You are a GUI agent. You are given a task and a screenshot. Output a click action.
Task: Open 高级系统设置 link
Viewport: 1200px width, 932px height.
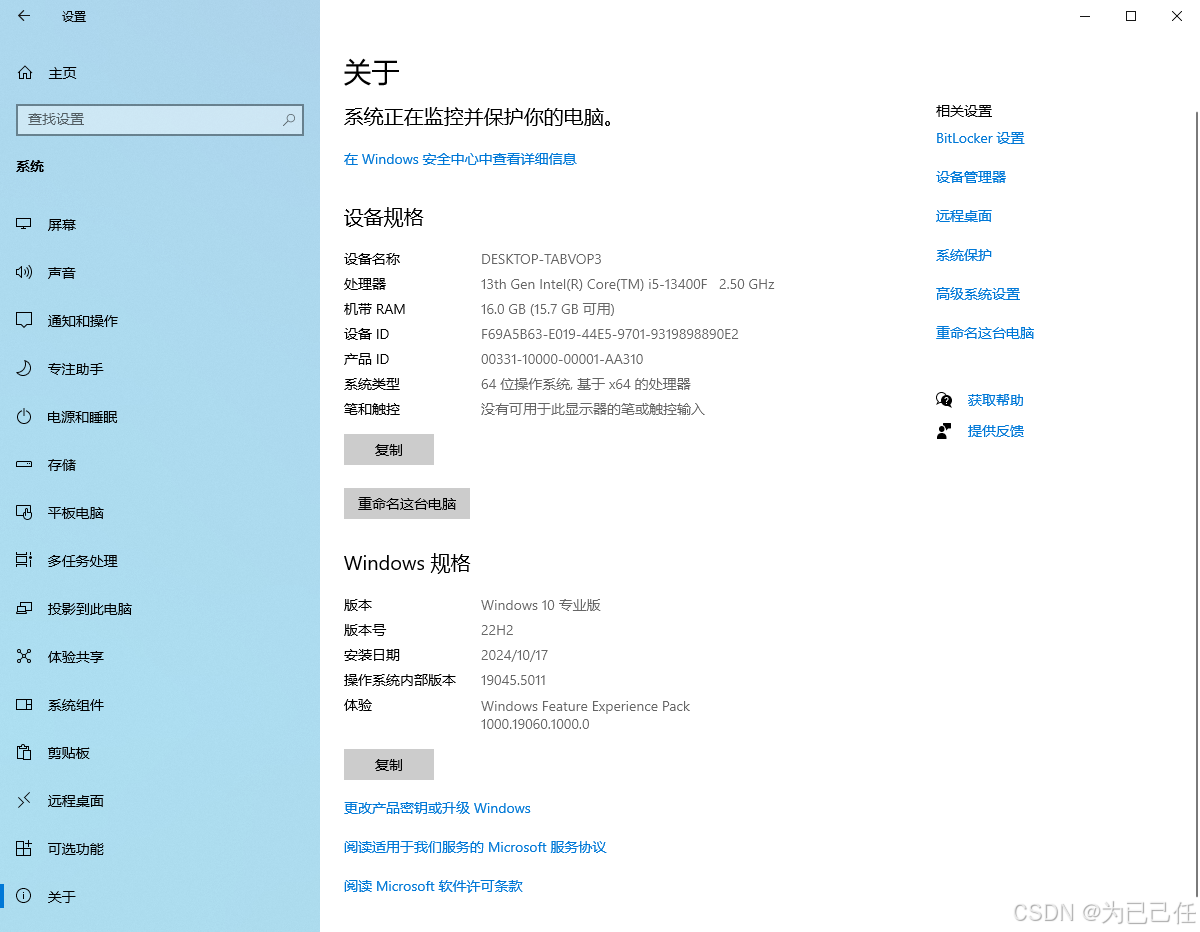[x=978, y=294]
